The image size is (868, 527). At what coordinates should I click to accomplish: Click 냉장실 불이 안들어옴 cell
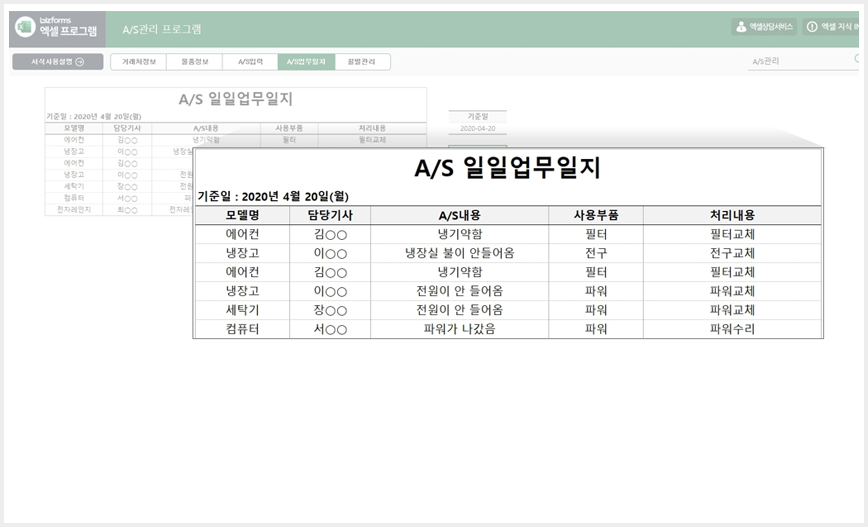[459, 254]
